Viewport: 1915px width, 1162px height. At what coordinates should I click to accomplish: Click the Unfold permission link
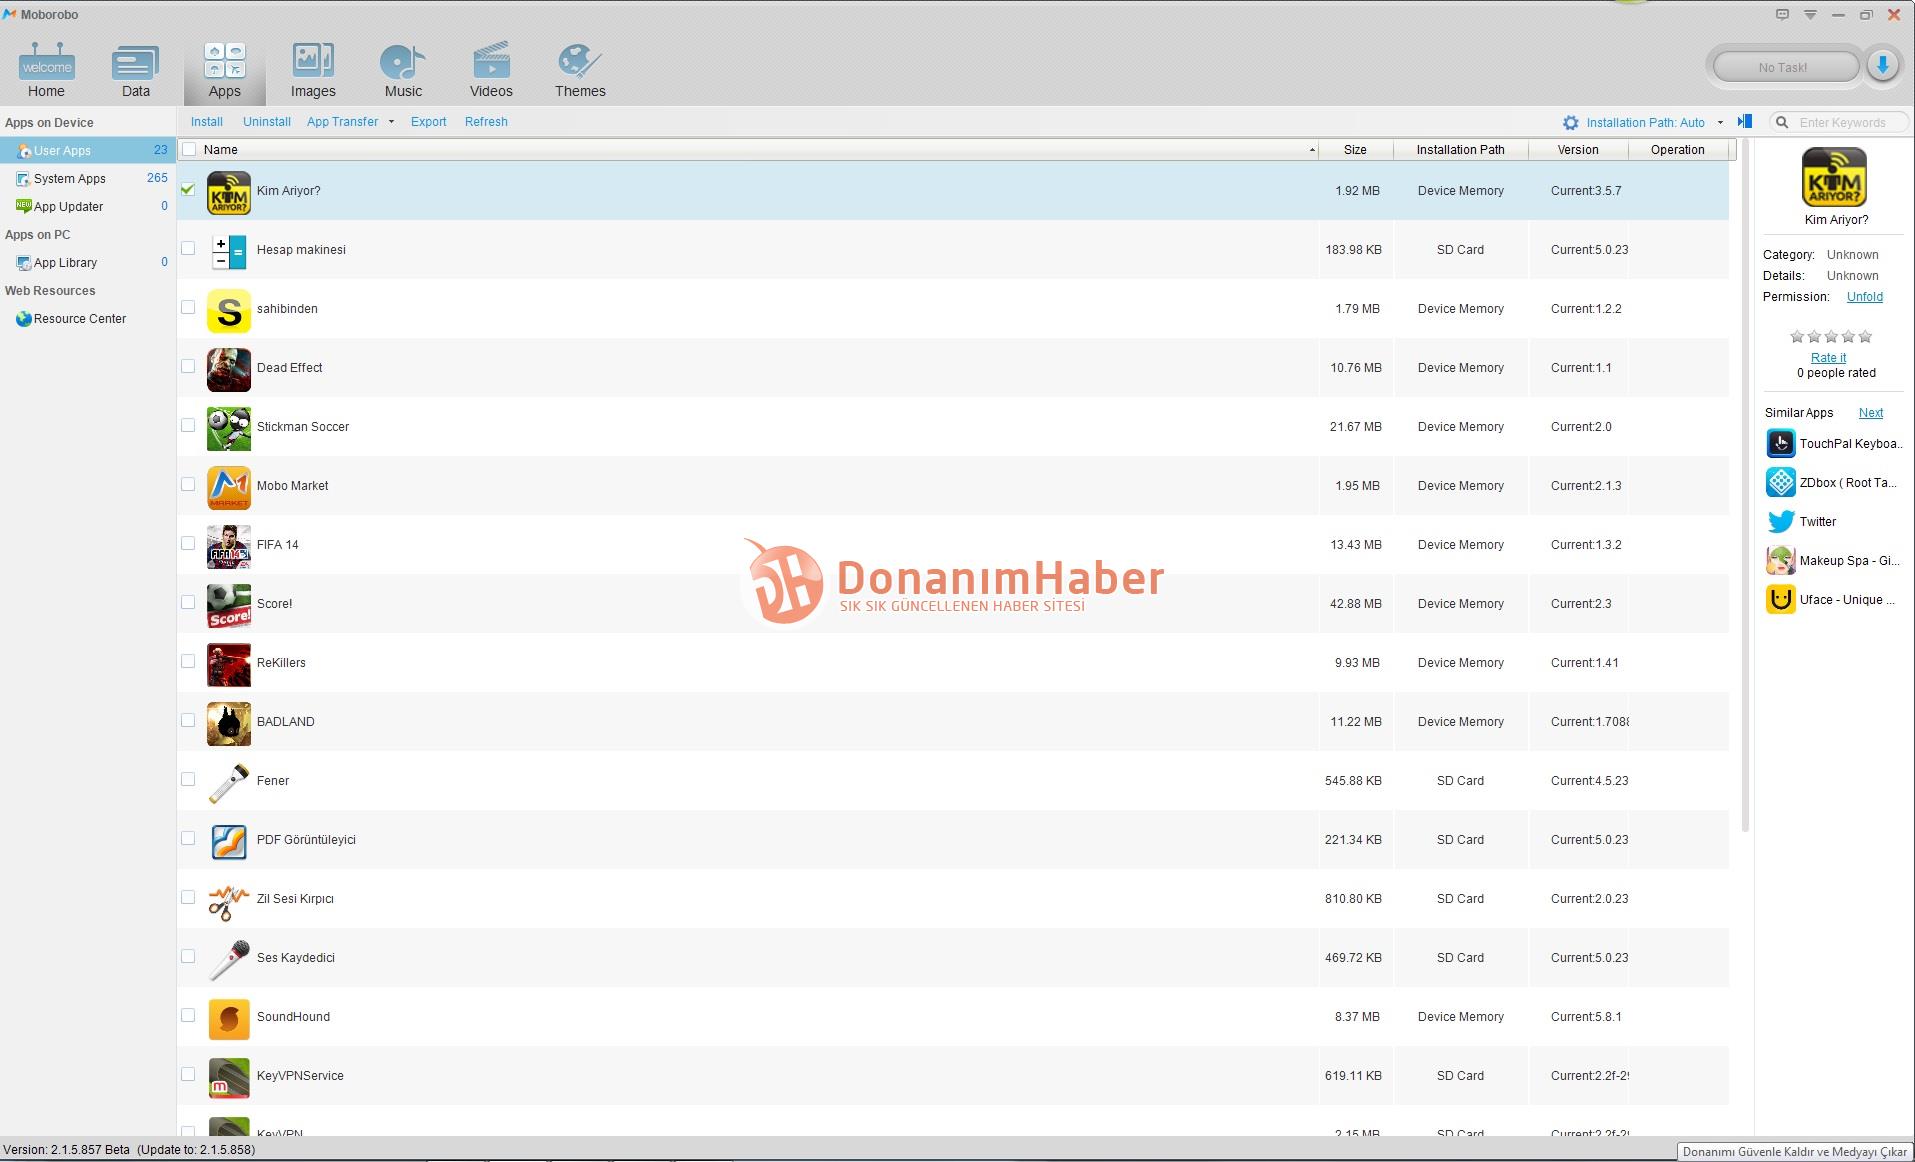1864,297
